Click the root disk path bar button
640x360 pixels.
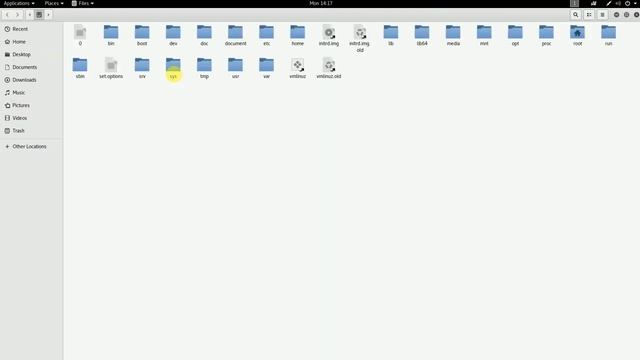[x=39, y=15]
